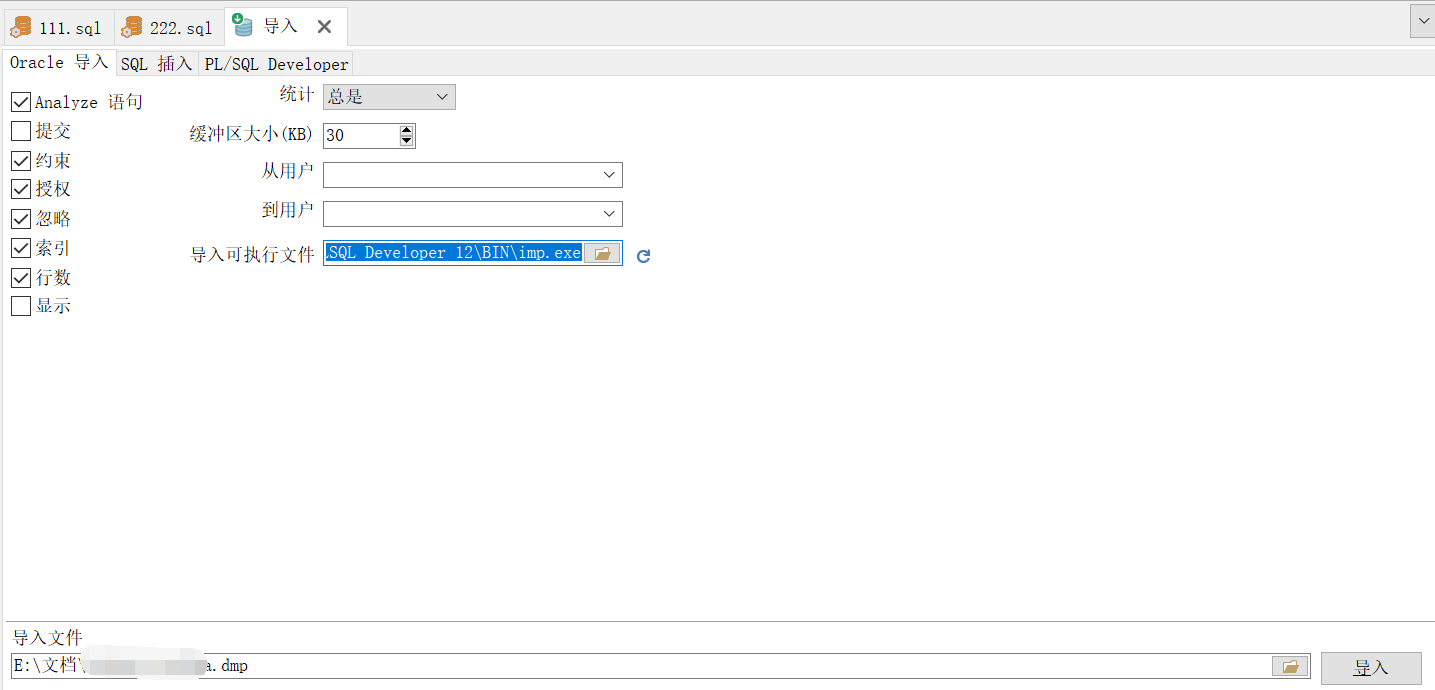Uncheck the Analyze 语句 checkbox
Image resolution: width=1435 pixels, height=690 pixels.
[21, 102]
